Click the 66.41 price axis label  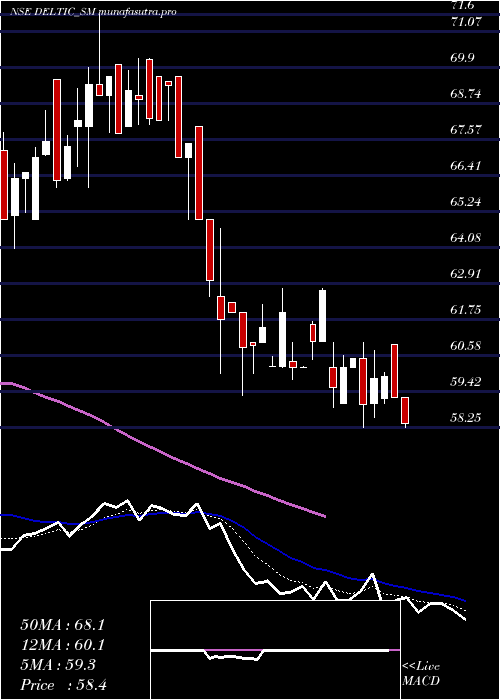click(467, 166)
